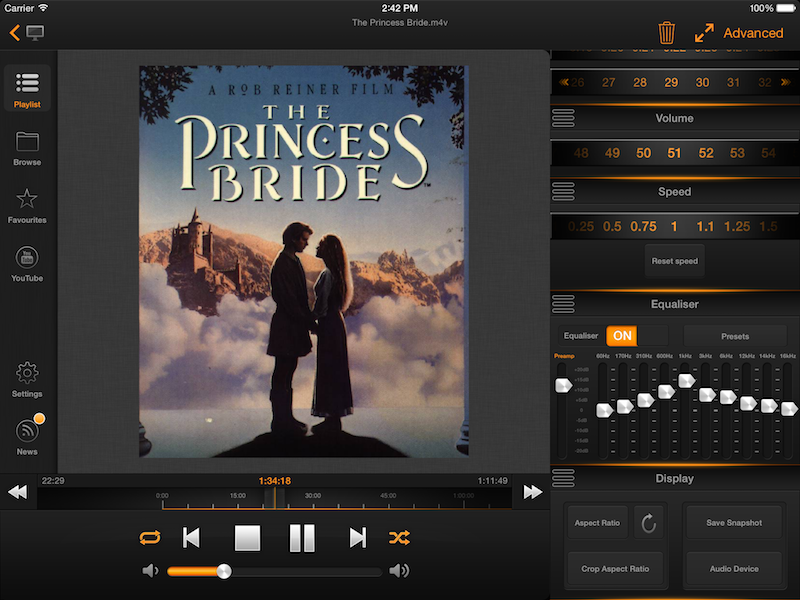
Task: Close the Advanced panel
Action: coord(753,33)
